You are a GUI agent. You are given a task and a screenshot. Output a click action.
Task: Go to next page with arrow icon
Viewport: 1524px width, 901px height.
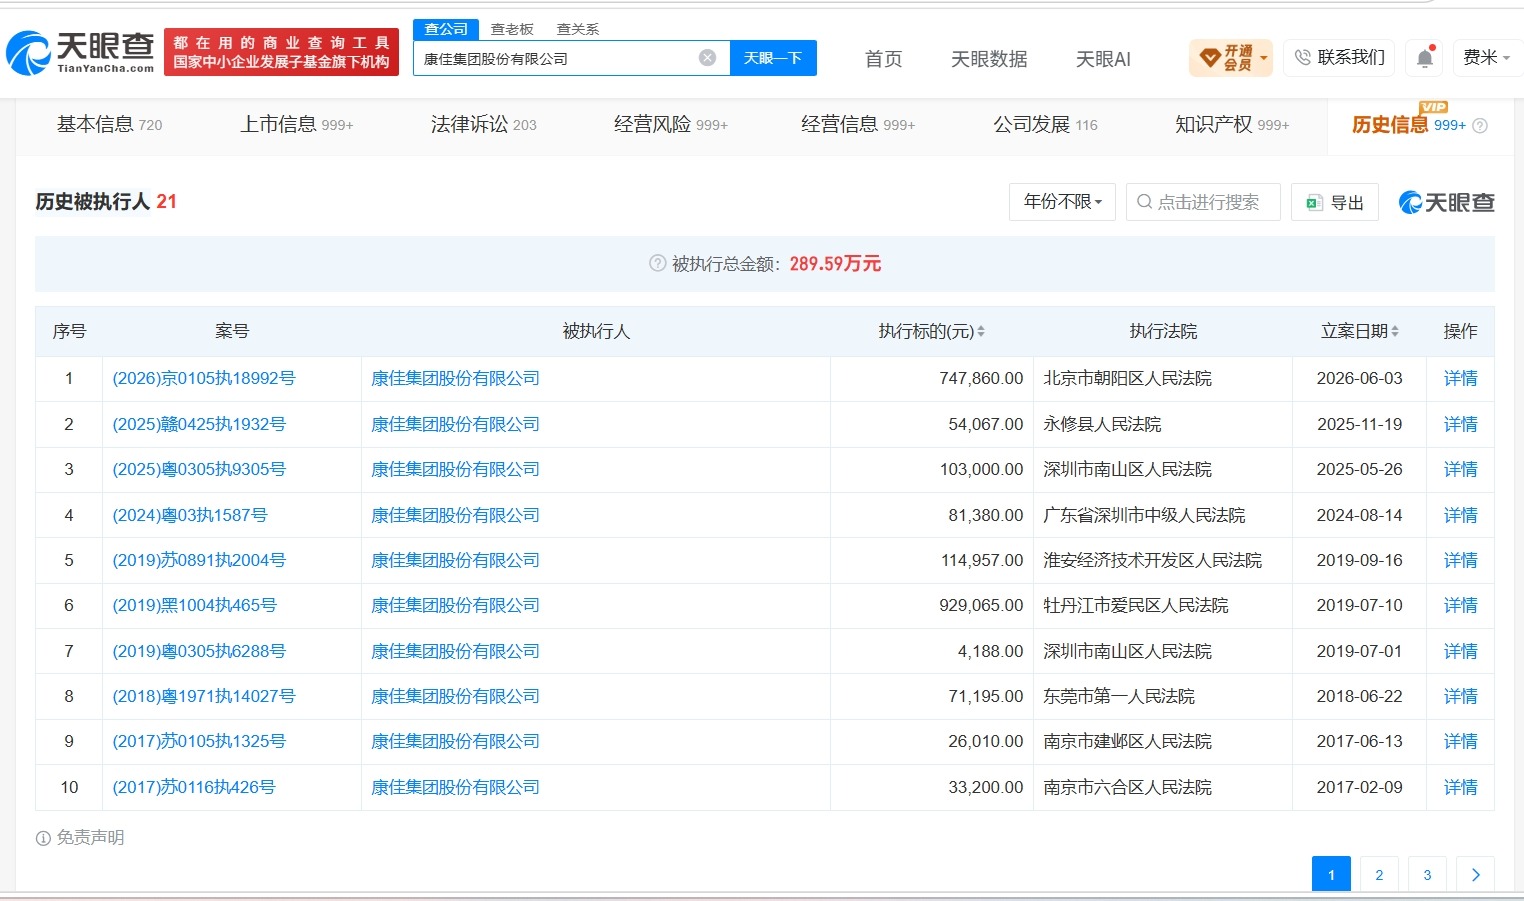pos(1475,875)
